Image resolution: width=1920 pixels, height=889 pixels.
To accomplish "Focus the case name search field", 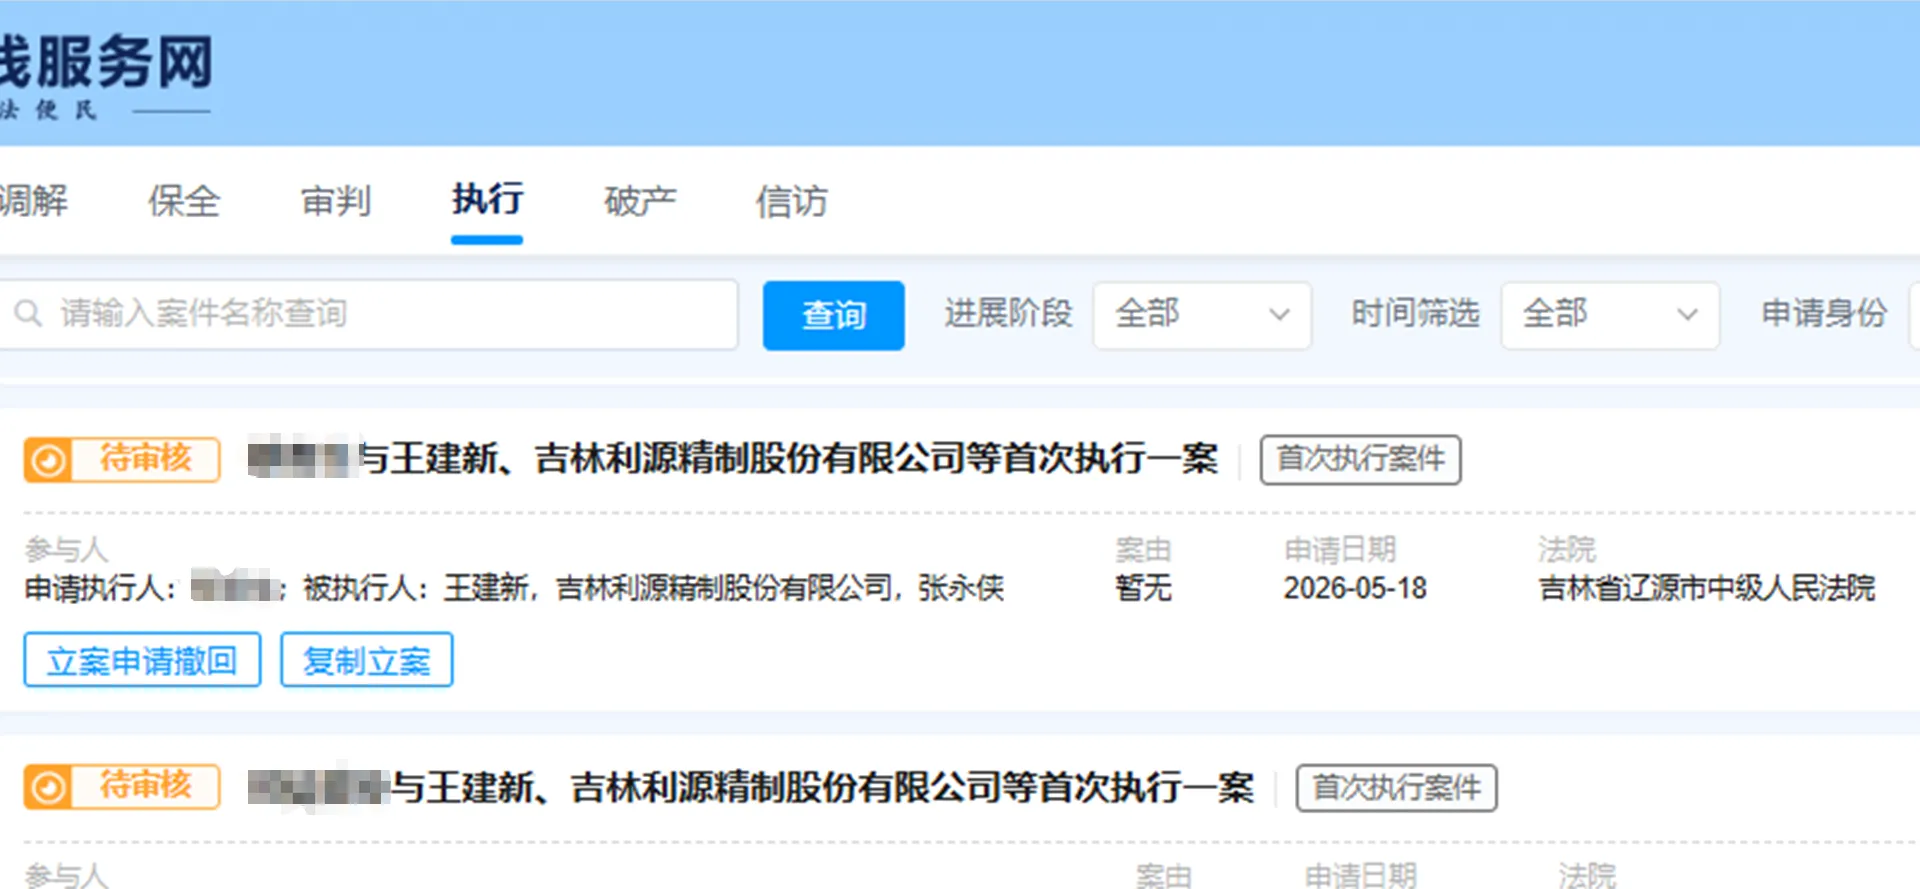I will pos(368,314).
